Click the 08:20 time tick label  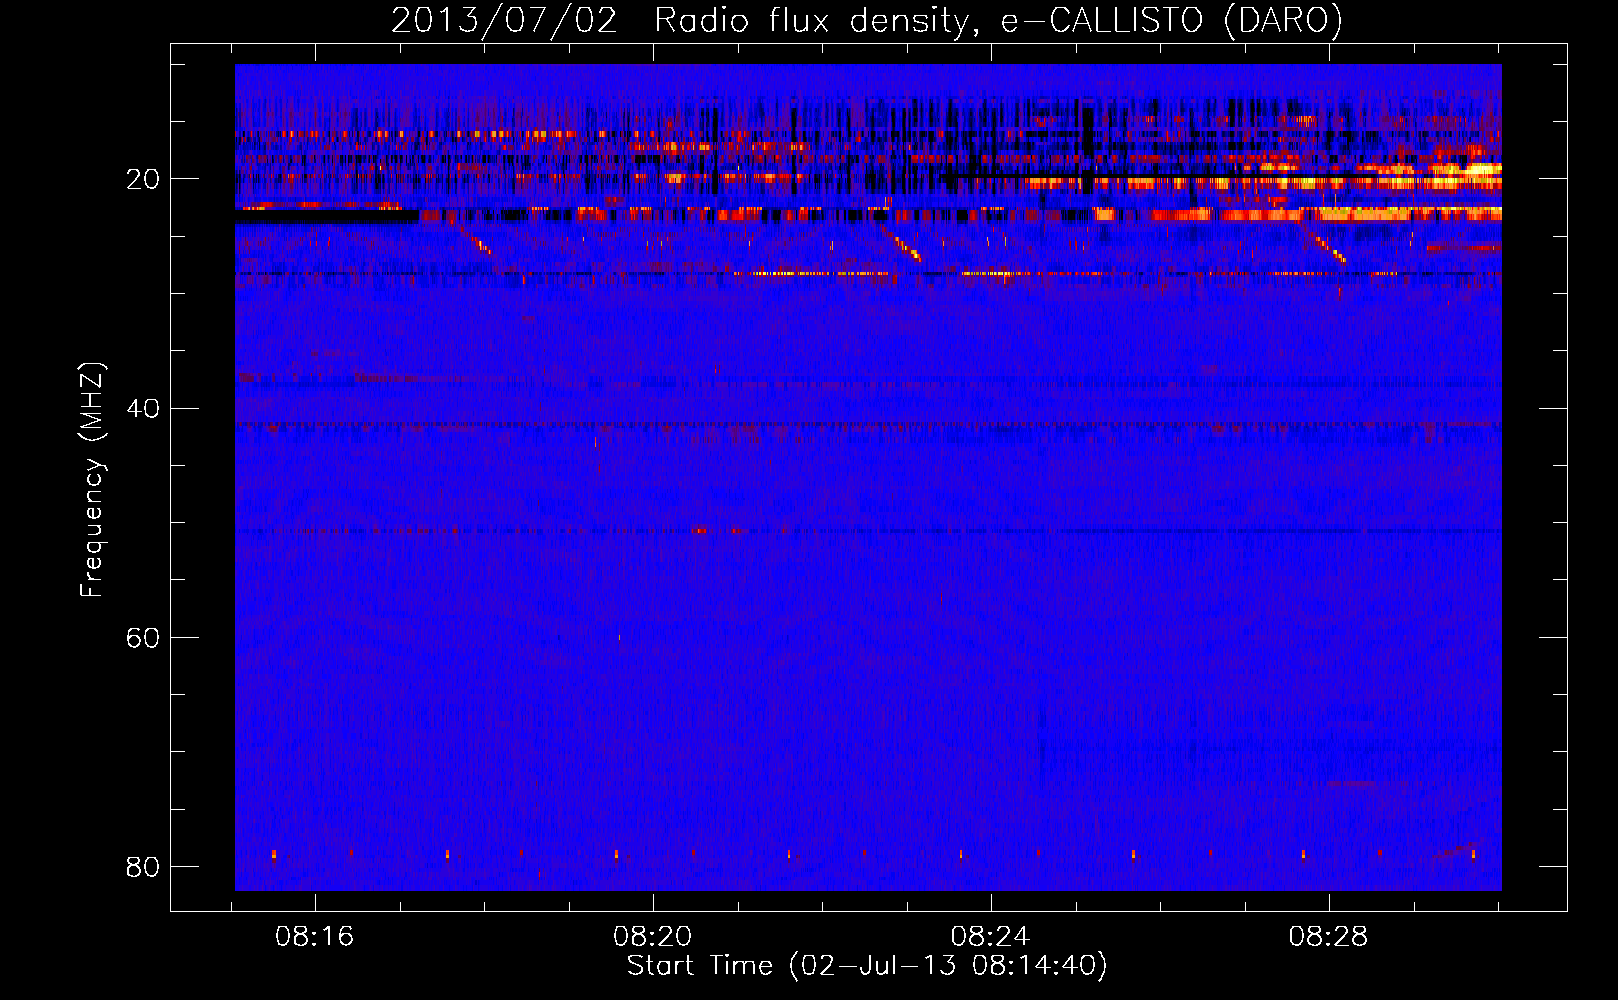[x=653, y=937]
